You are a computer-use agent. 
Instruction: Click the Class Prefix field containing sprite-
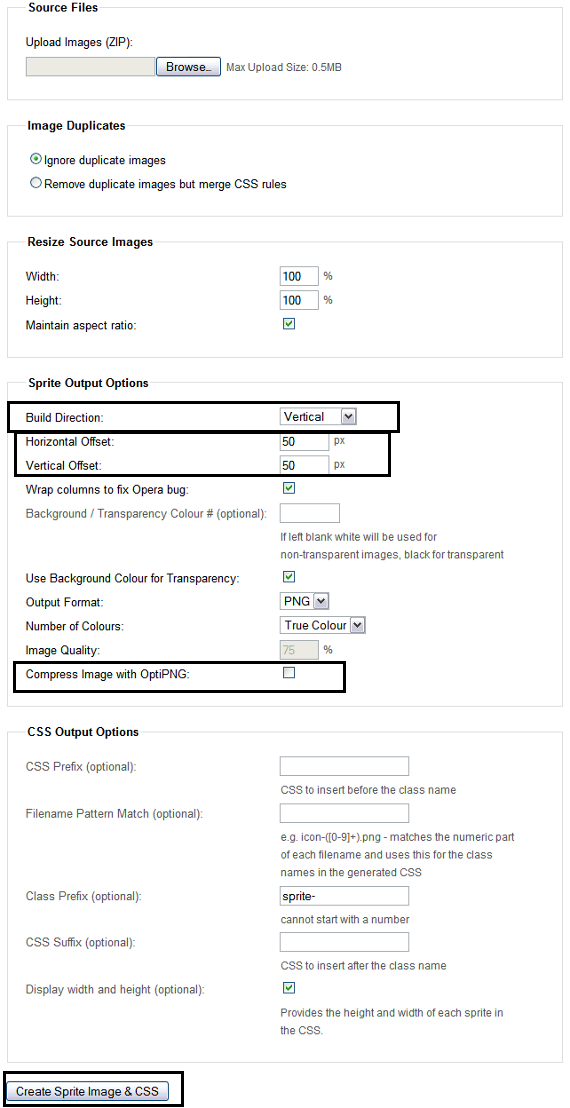[345, 896]
